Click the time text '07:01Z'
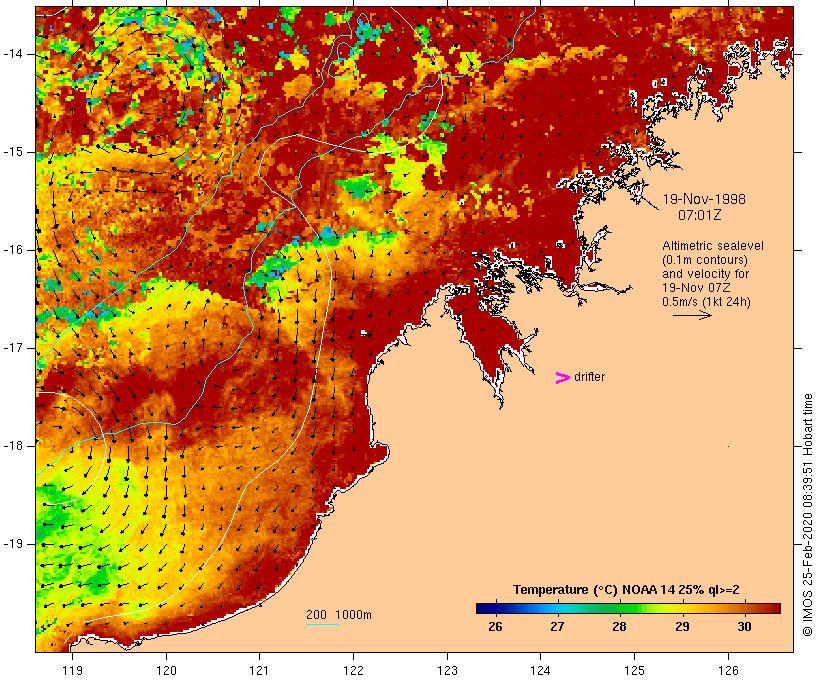 [x=700, y=215]
